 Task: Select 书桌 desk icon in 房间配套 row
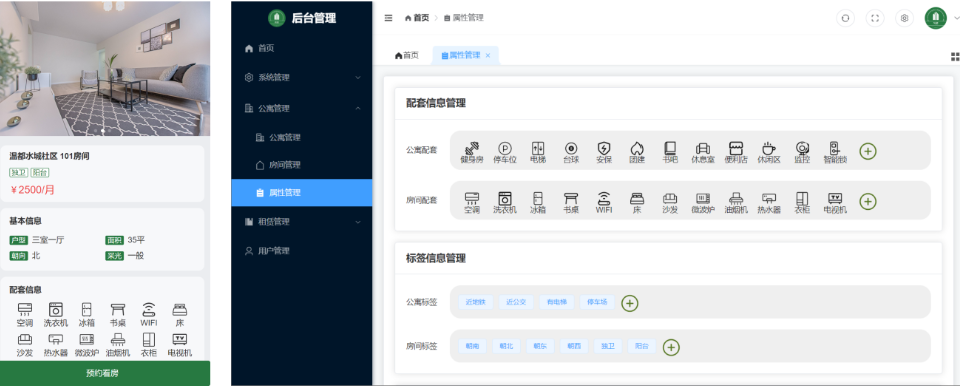point(571,199)
